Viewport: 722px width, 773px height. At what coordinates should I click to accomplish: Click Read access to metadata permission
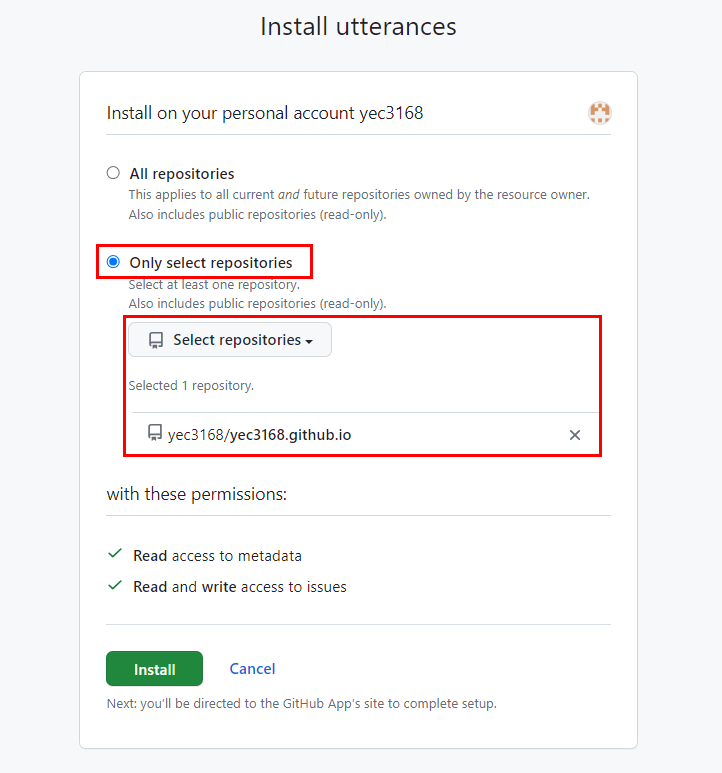[217, 556]
